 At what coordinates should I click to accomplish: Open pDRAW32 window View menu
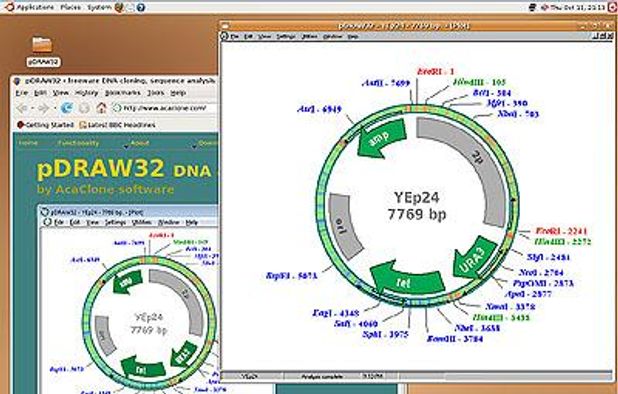tap(264, 36)
